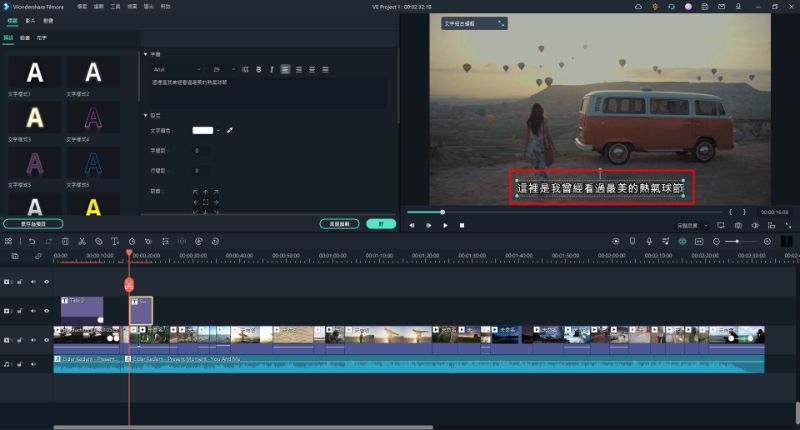Screen dimensions: 800x430
Task: Click the redo arrow in the timeline toolbar
Action: click(x=48, y=241)
